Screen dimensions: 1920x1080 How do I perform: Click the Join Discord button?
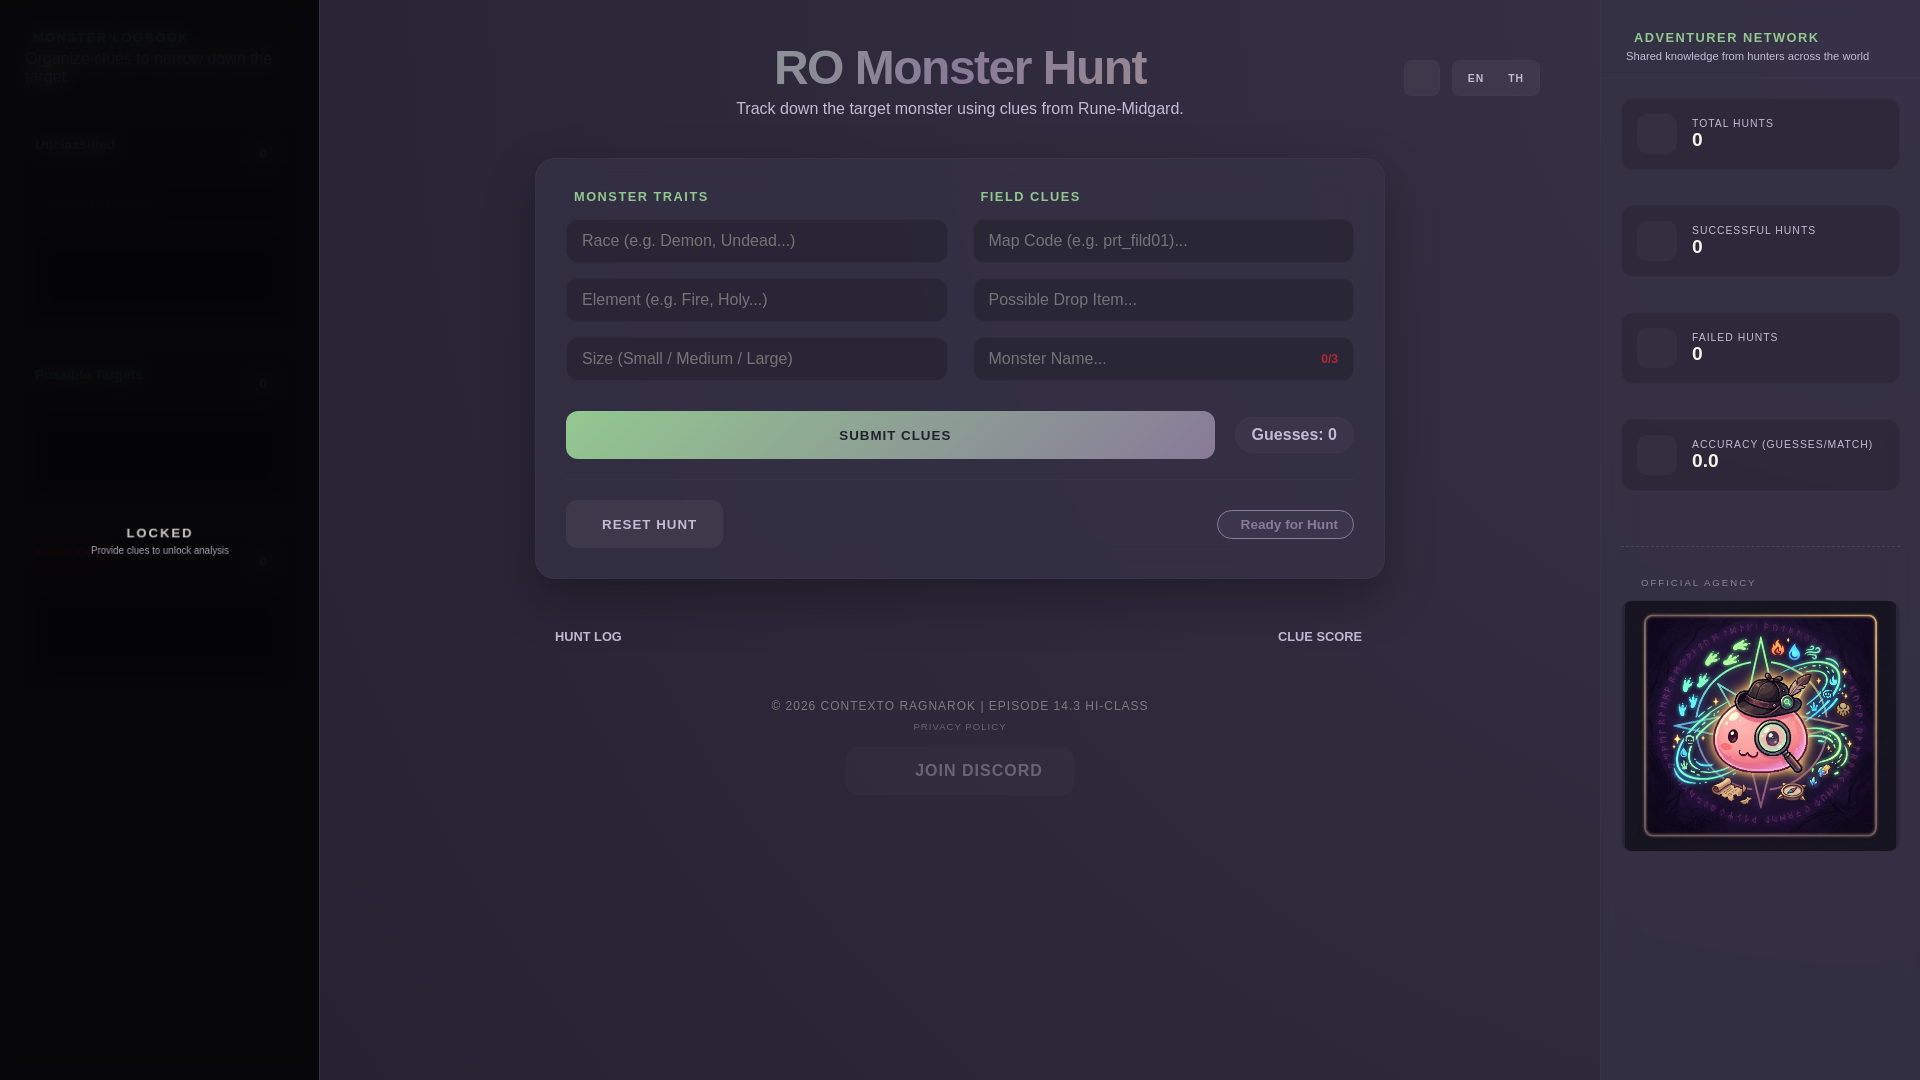(960, 771)
